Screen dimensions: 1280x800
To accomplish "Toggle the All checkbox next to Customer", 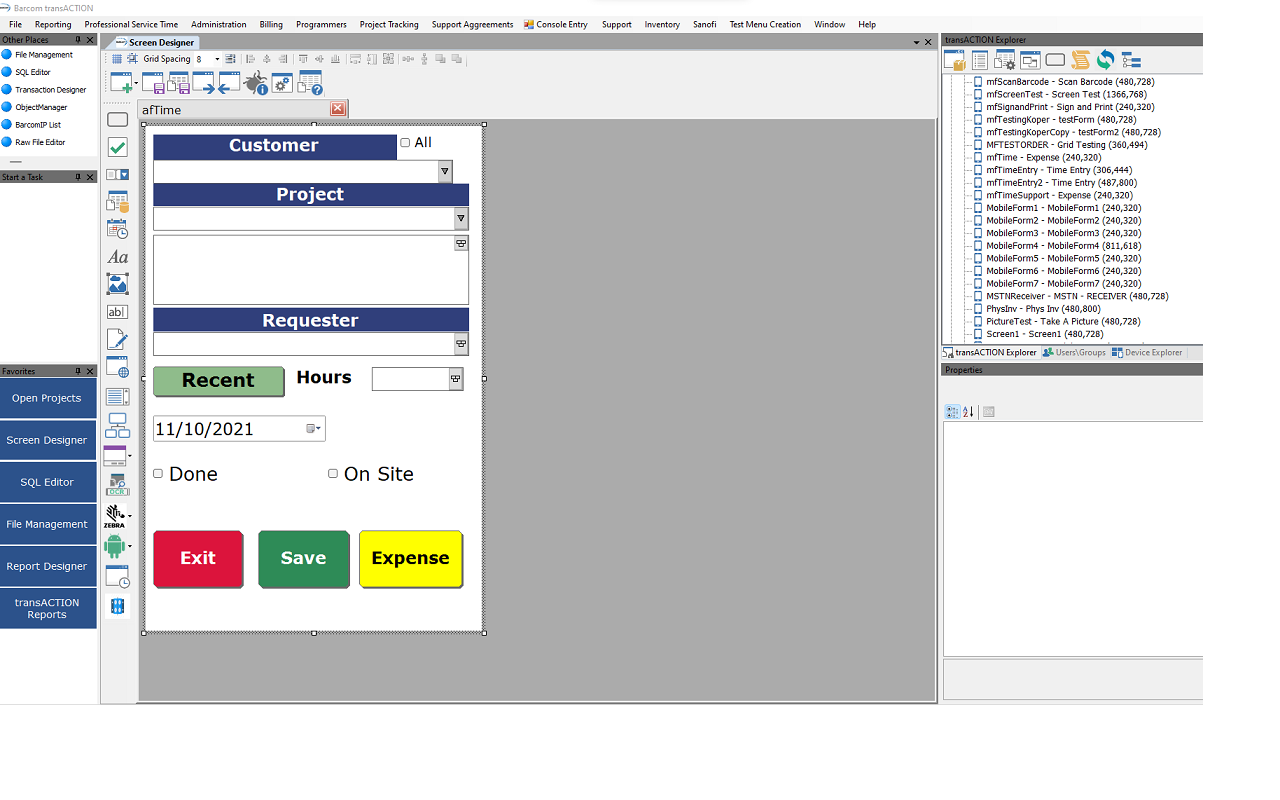I will 405,143.
